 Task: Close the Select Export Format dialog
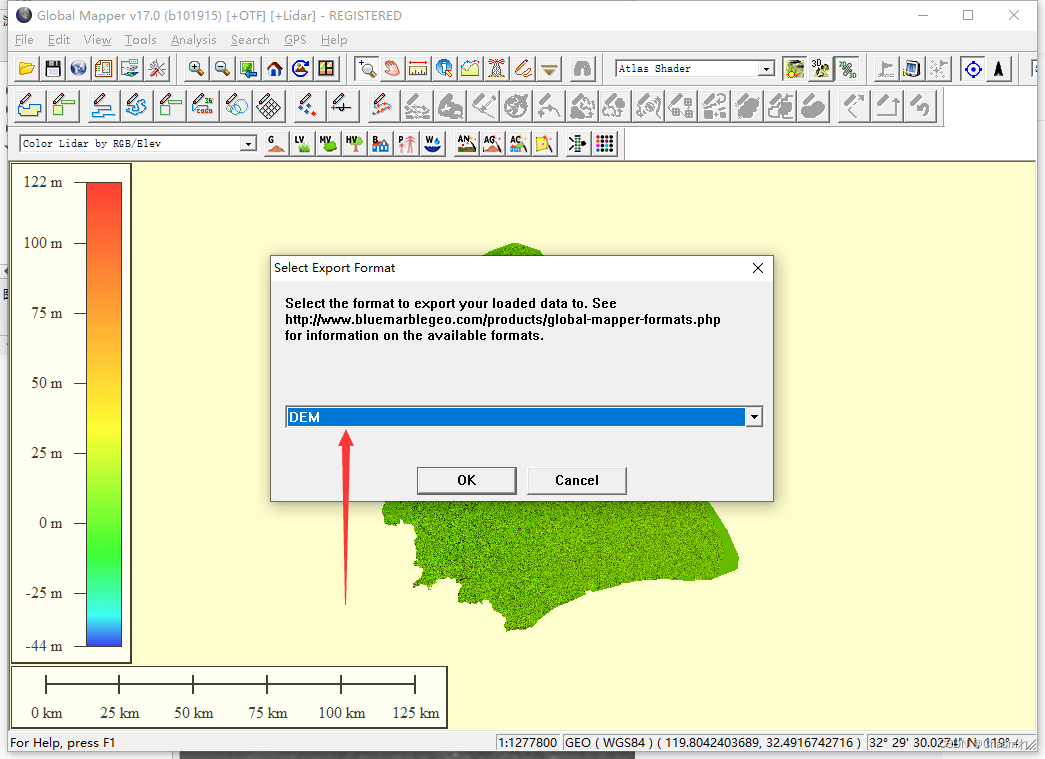pos(758,268)
